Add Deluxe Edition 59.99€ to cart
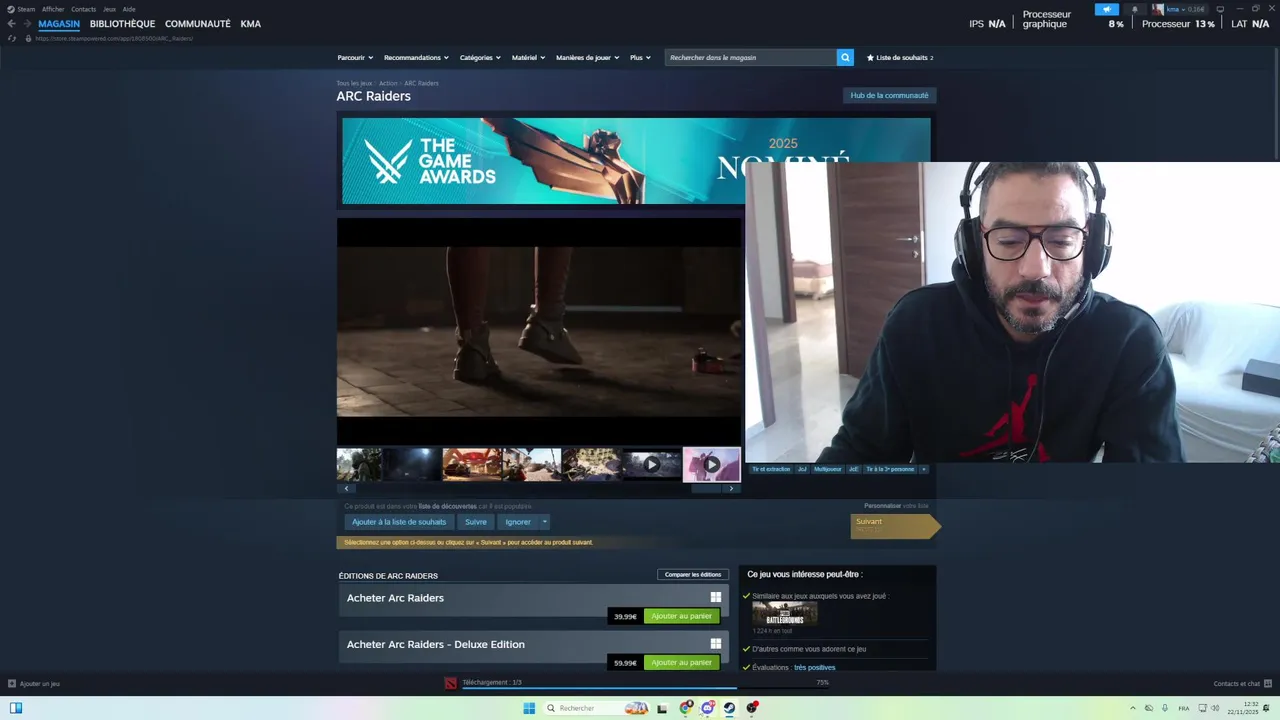1280x720 pixels. pyautogui.click(x=681, y=662)
